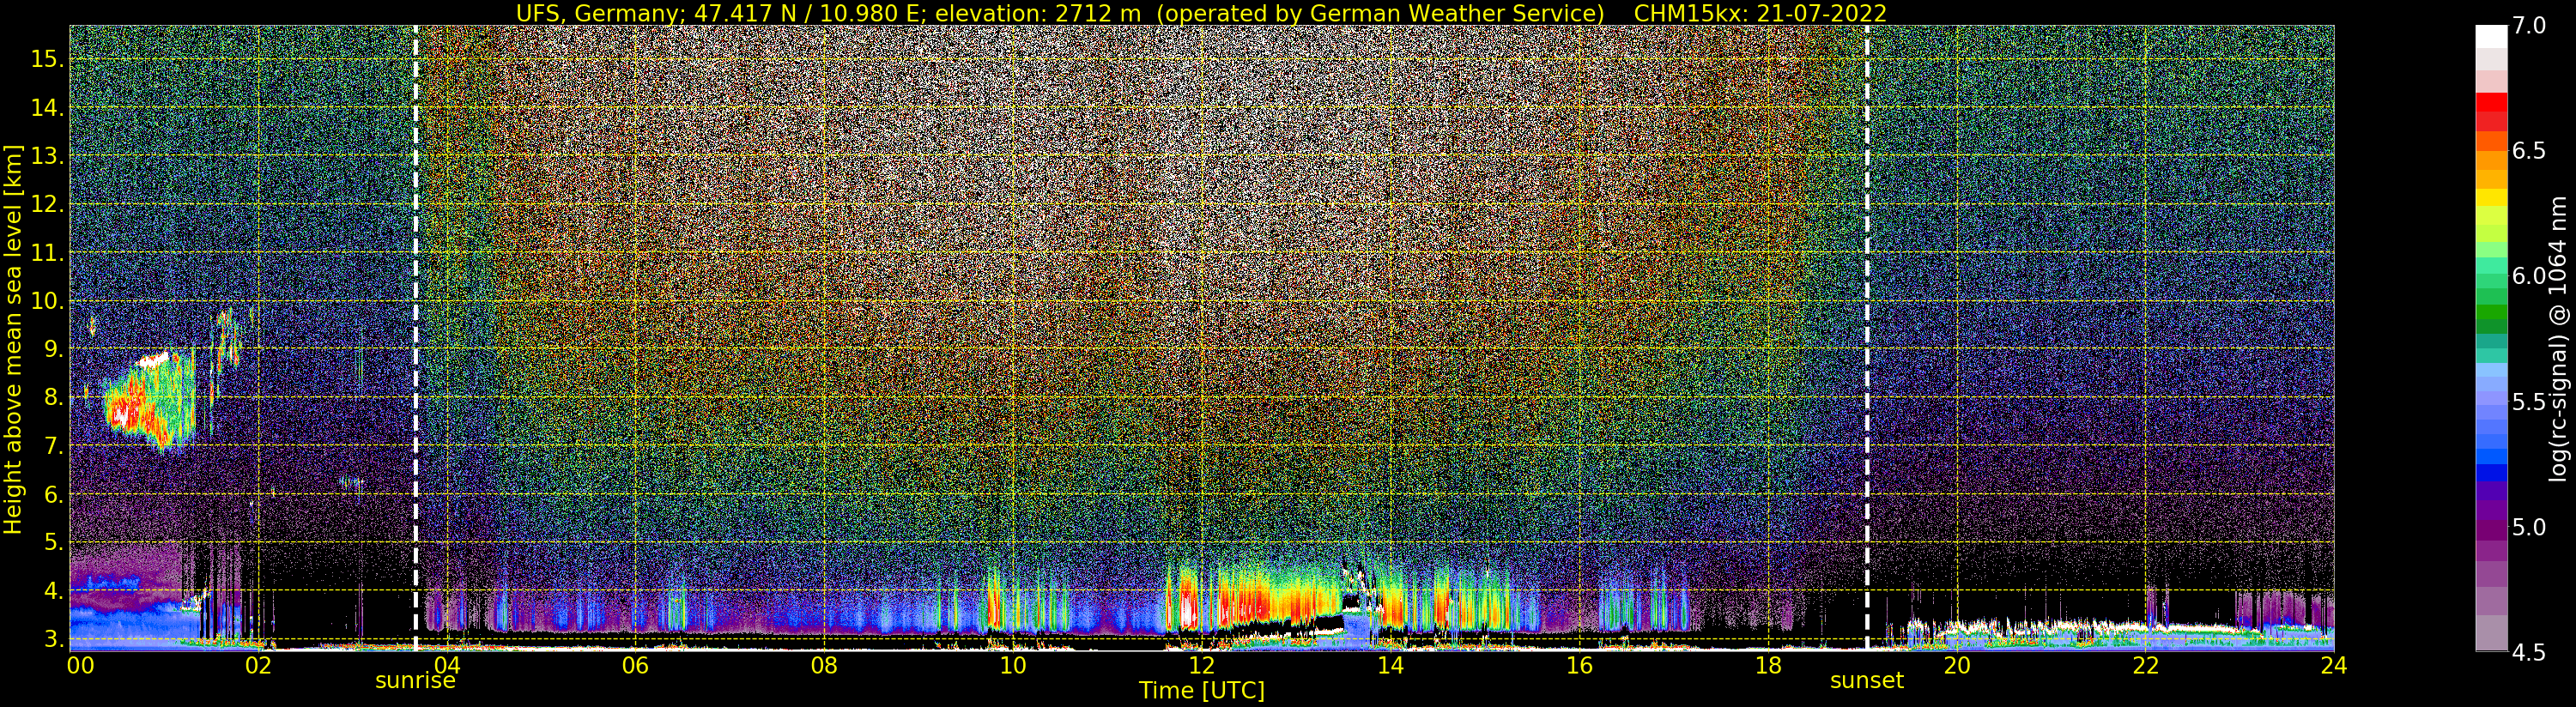Click the "12." height axis tick label
The height and width of the screenshot is (707, 2576).
pos(46,205)
